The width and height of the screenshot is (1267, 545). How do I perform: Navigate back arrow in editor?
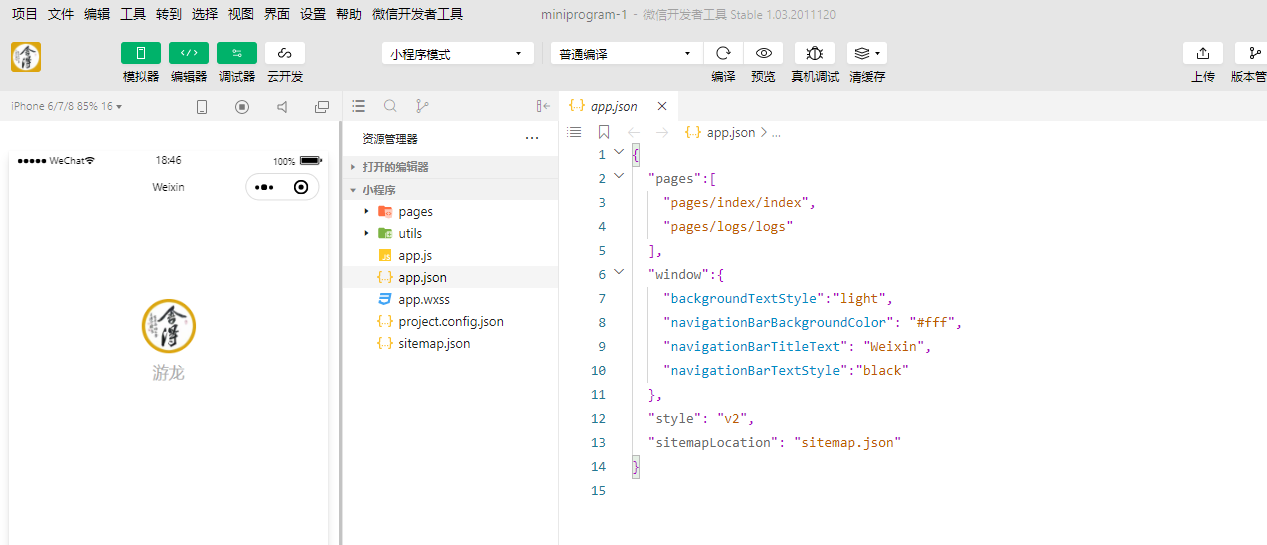(633, 132)
